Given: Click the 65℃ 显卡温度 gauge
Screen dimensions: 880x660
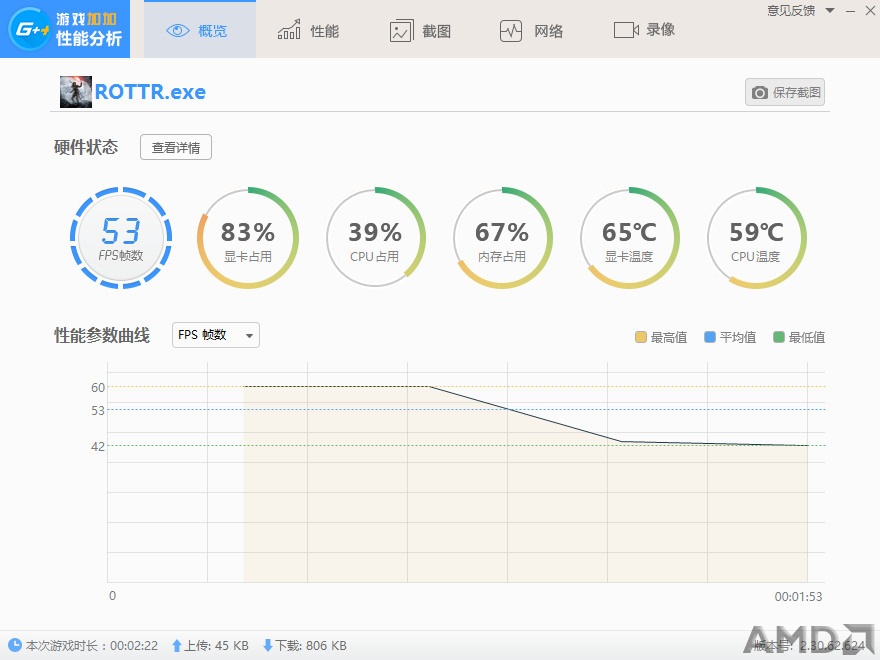Looking at the screenshot, I should pos(629,238).
